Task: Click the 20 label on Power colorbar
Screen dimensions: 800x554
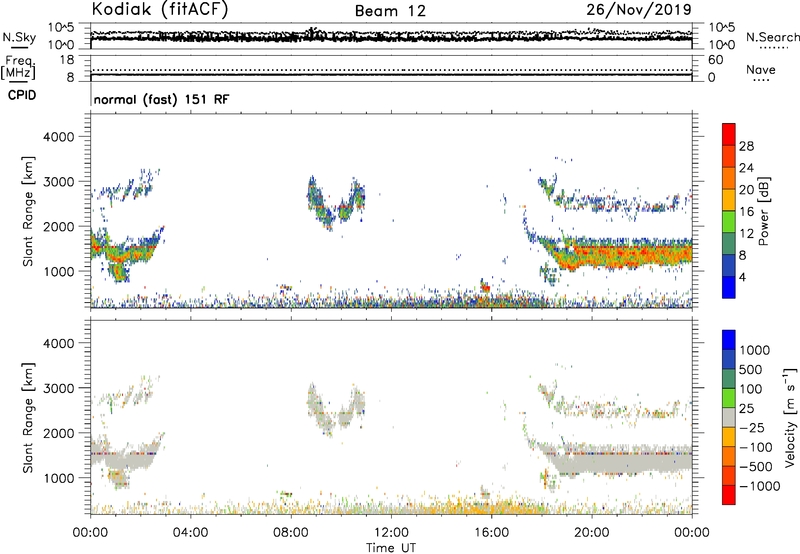Action: (x=746, y=190)
